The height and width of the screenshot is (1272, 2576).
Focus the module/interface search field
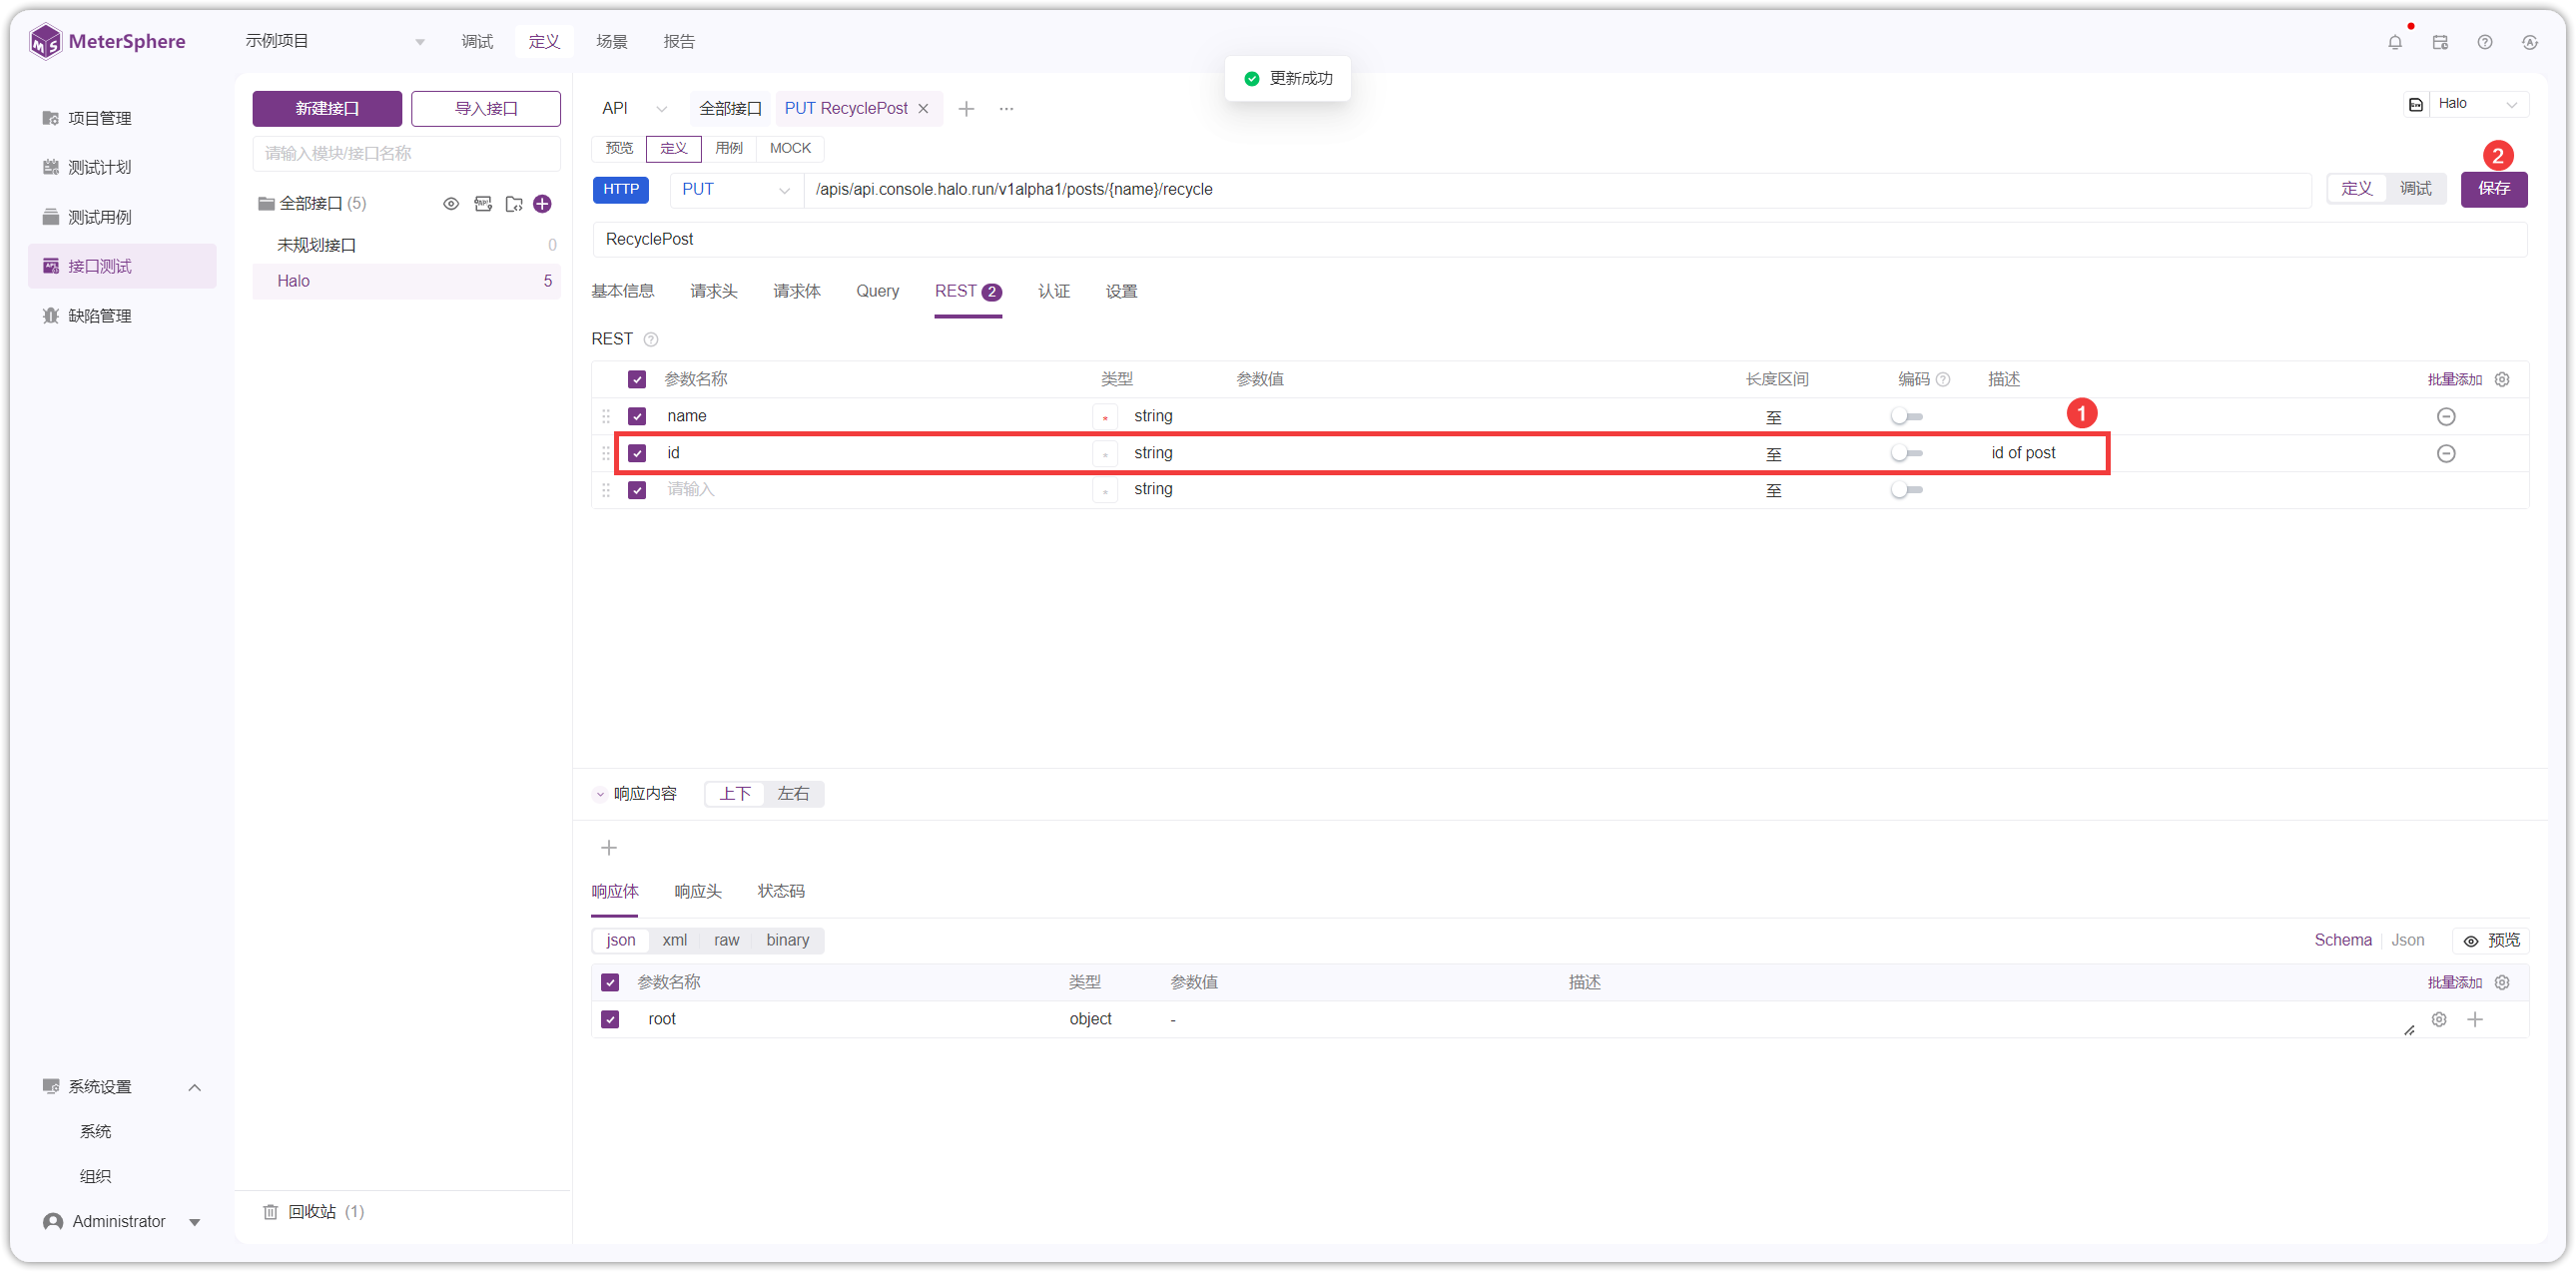[406, 153]
